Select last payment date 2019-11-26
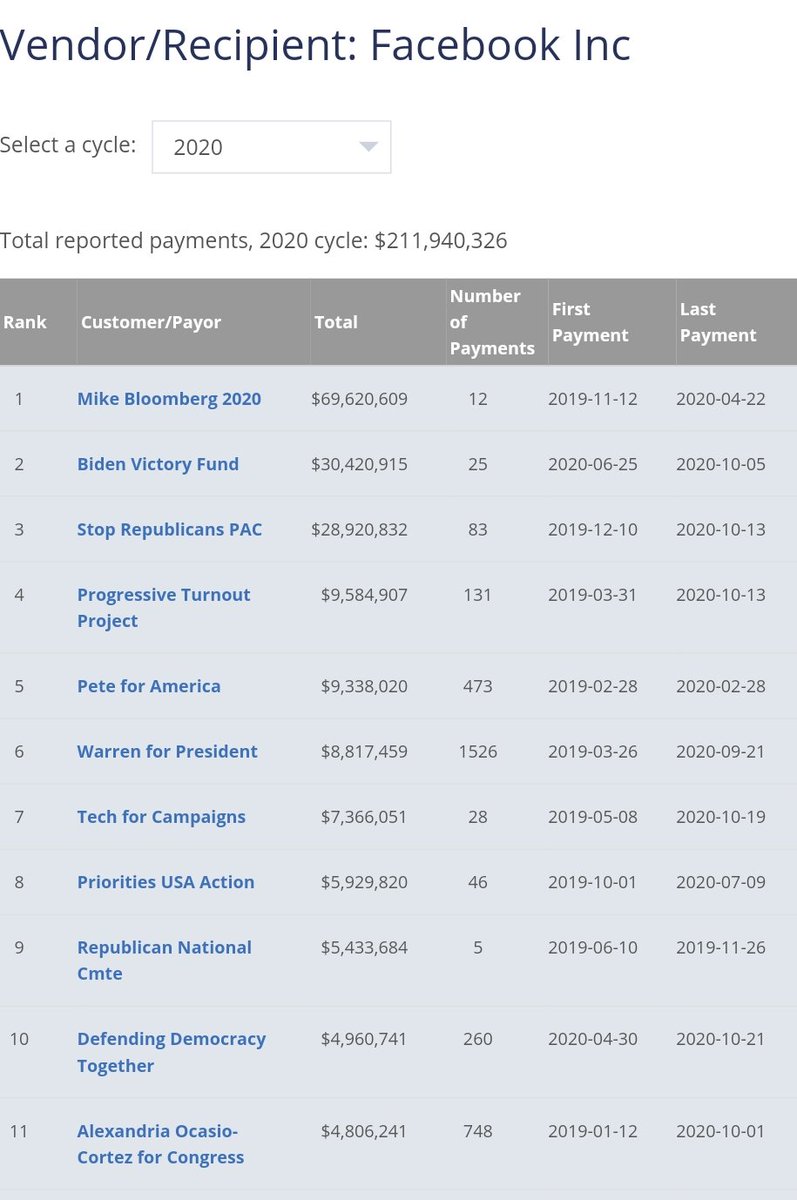 721,947
